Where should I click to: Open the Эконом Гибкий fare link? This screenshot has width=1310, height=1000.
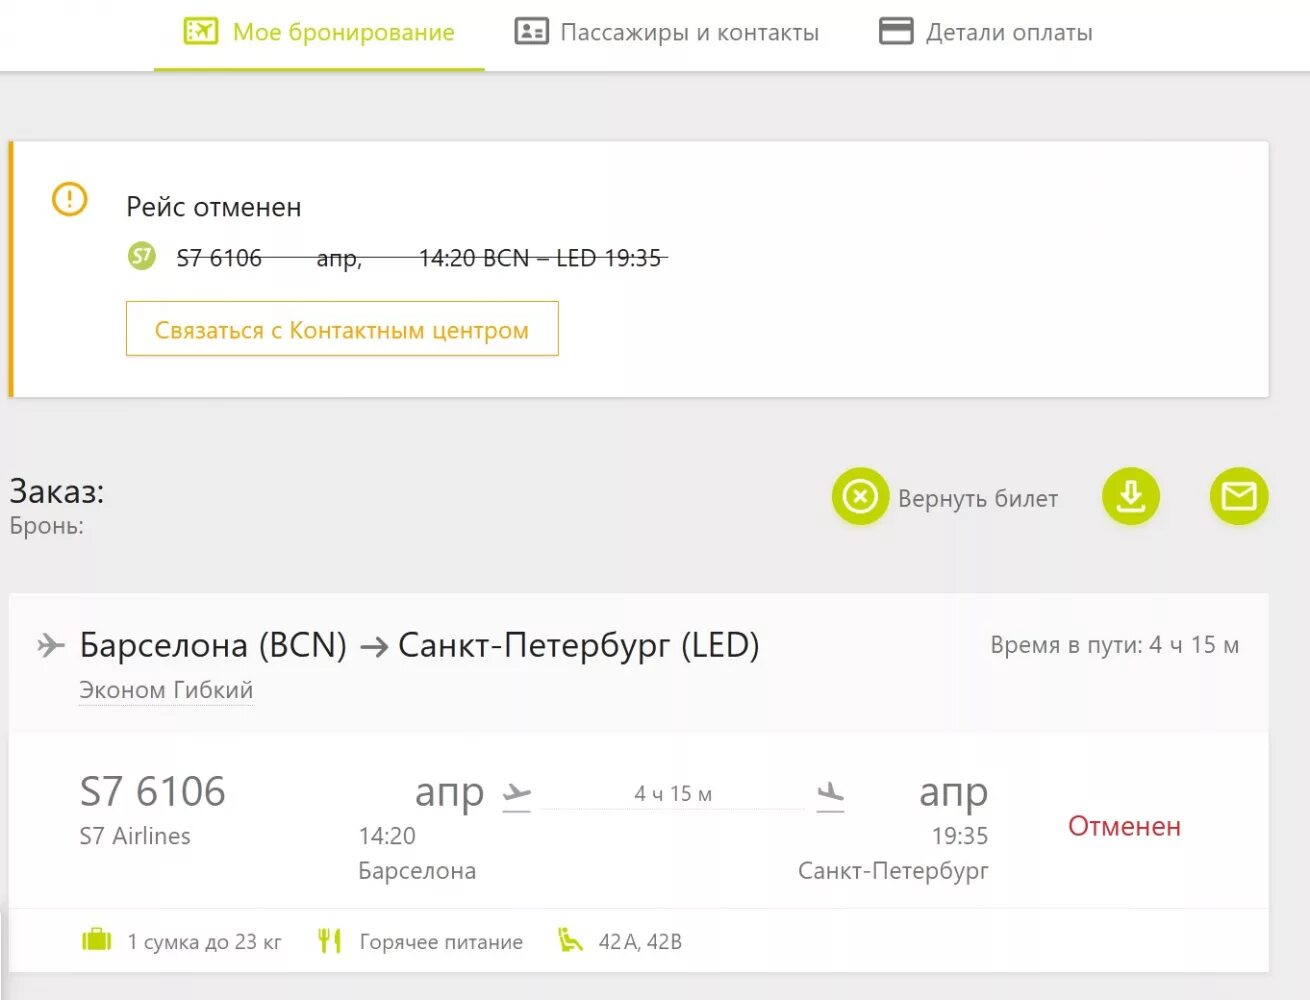click(x=166, y=690)
